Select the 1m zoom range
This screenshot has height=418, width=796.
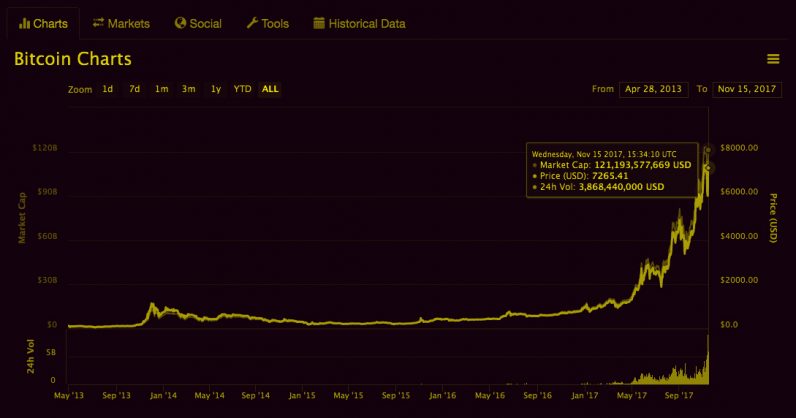pyautogui.click(x=161, y=89)
